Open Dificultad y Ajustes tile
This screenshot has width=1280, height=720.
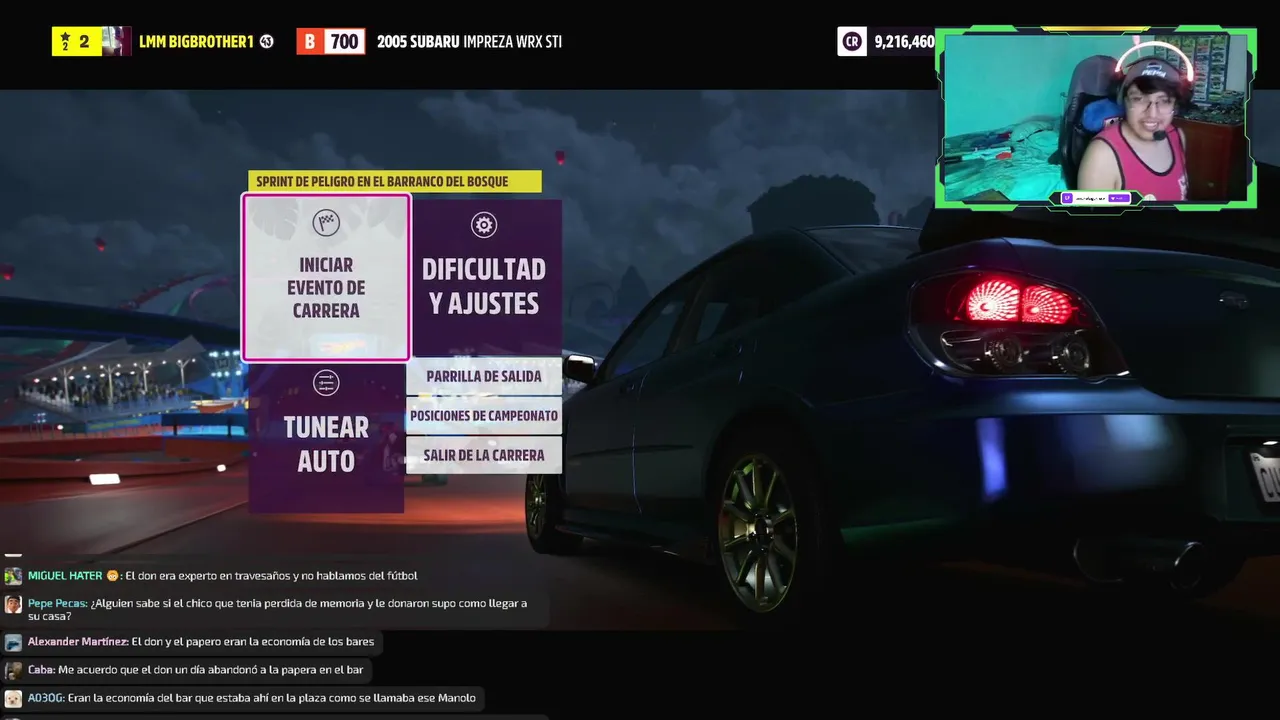click(x=484, y=277)
